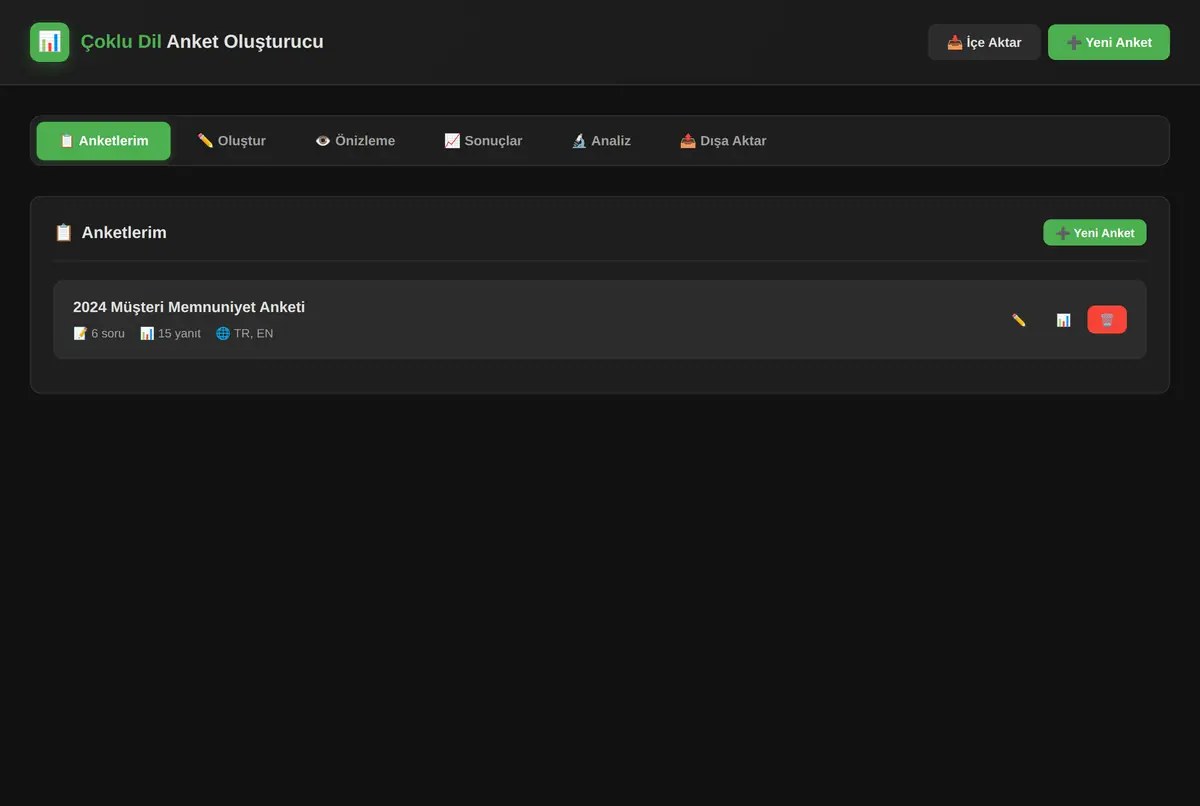Switch to the Dışa Aktar tab
The height and width of the screenshot is (806, 1200).
pos(723,141)
